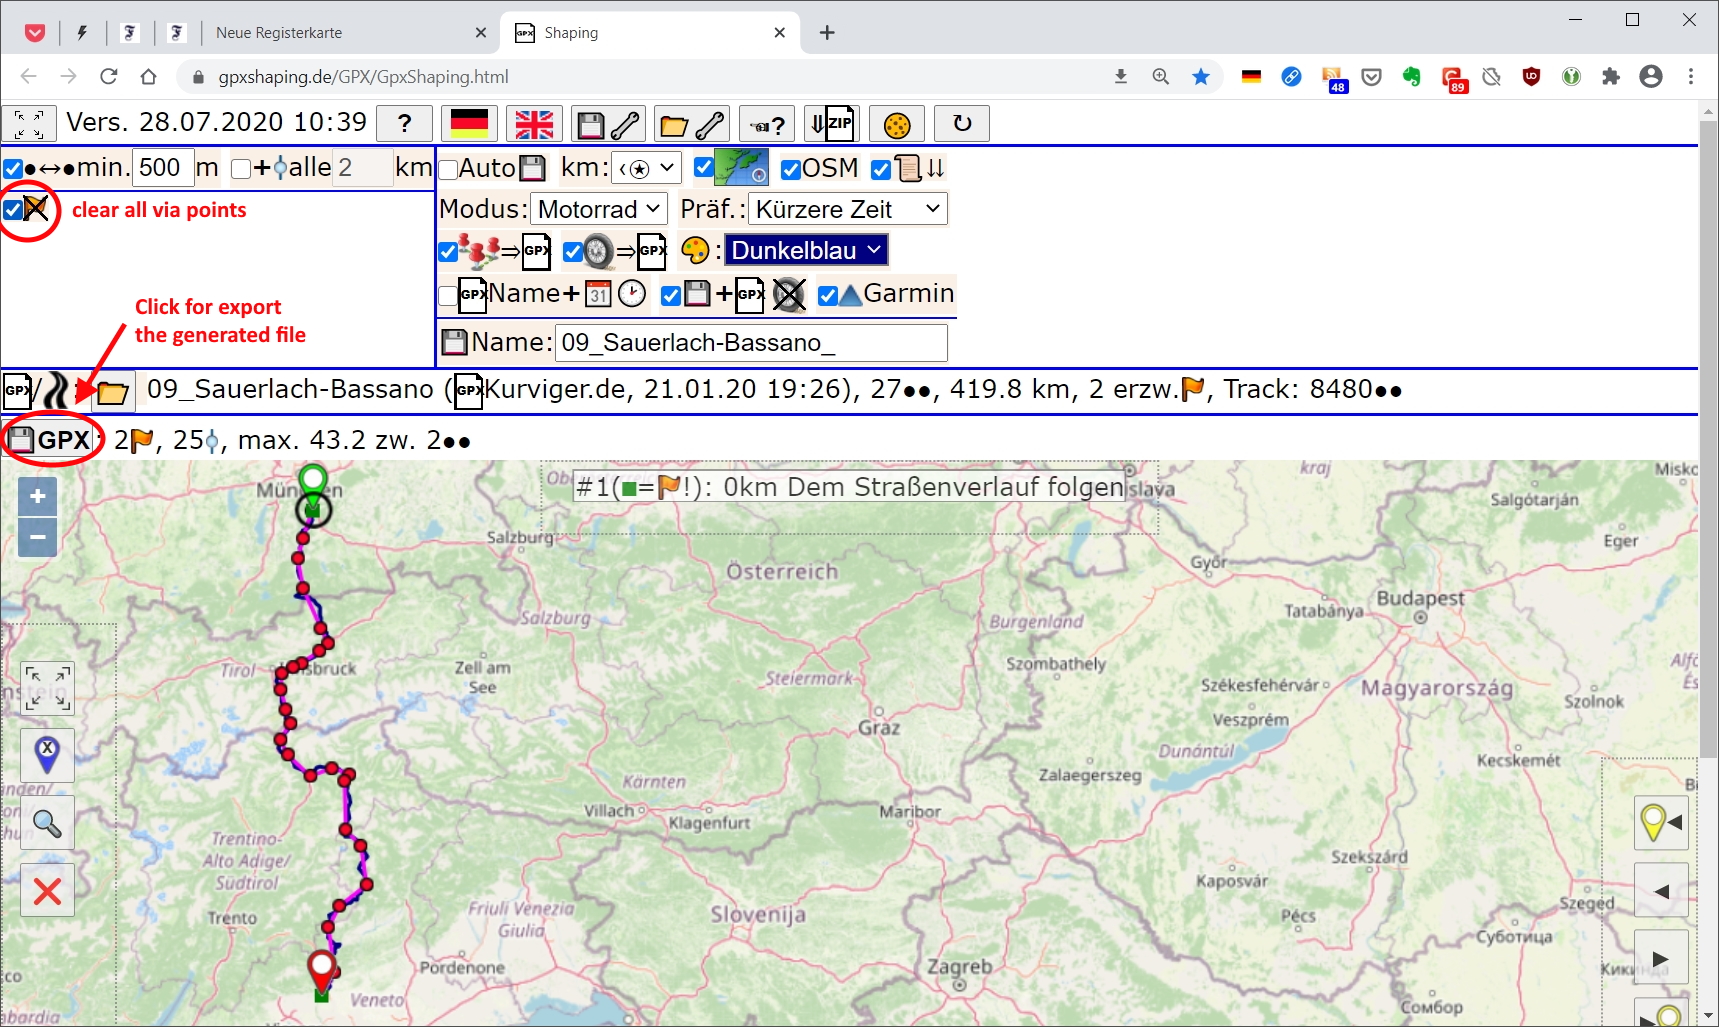Switch language to English via the UK flag
This screenshot has height=1027, width=1719.
tap(534, 124)
